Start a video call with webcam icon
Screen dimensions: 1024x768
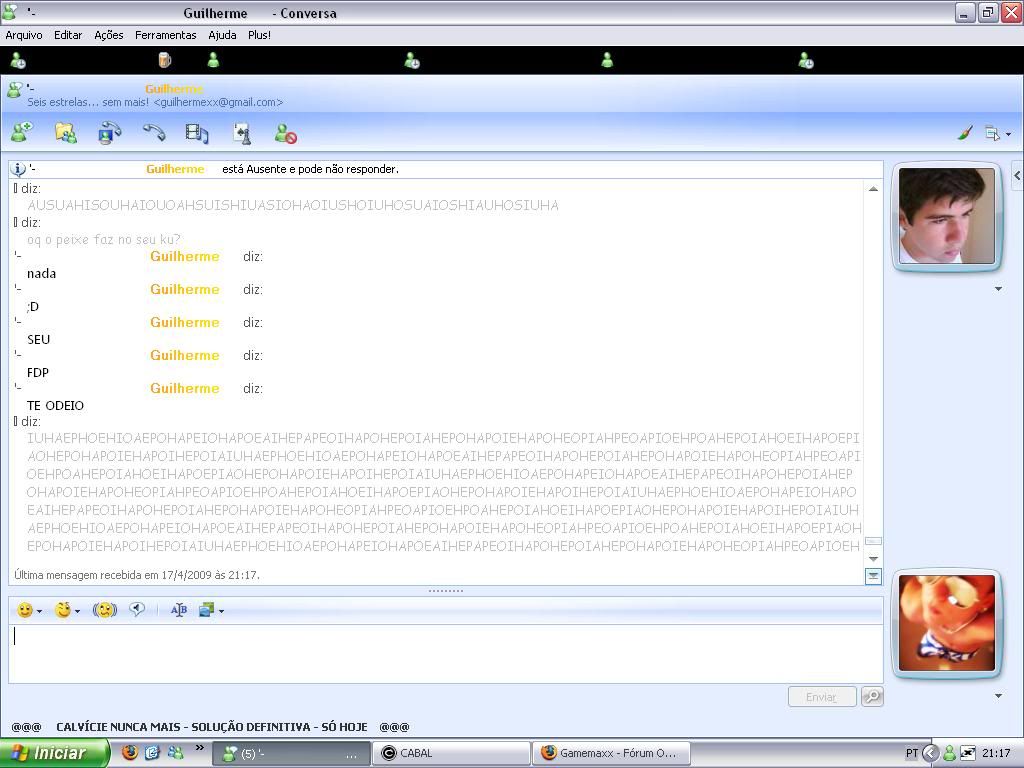click(109, 132)
